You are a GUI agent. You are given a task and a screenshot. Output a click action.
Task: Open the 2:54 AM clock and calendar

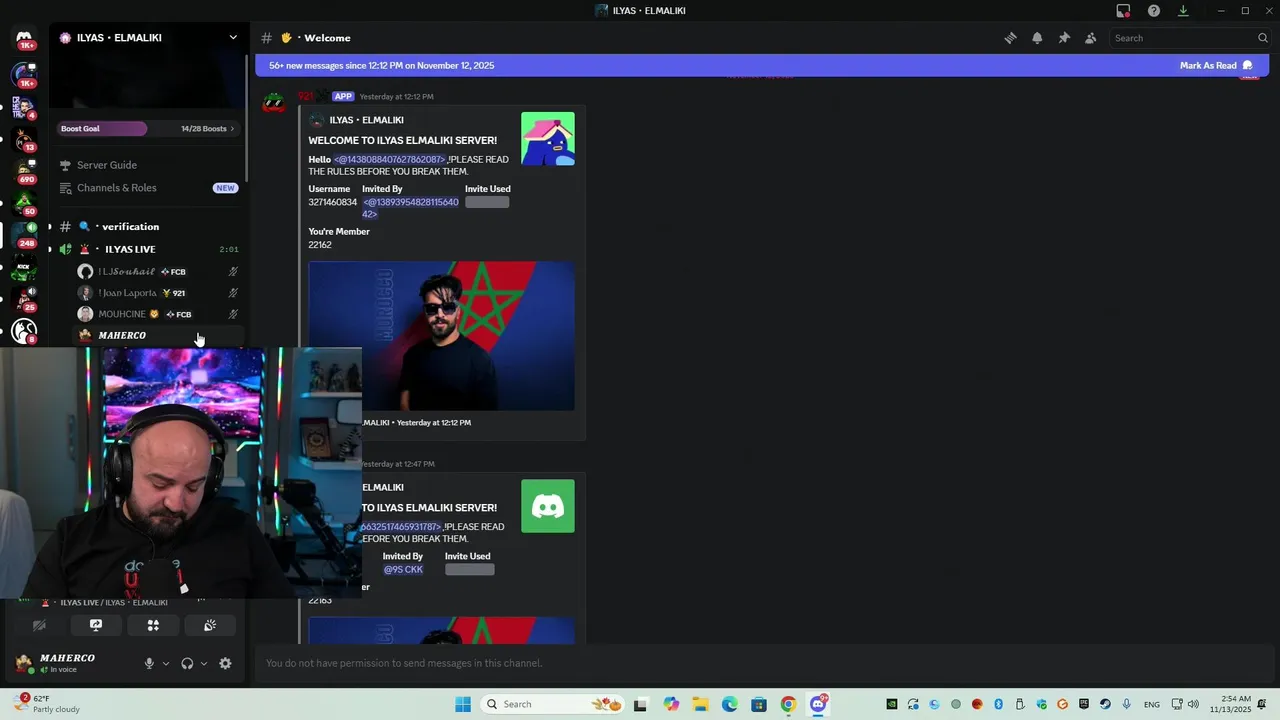pyautogui.click(x=1230, y=704)
